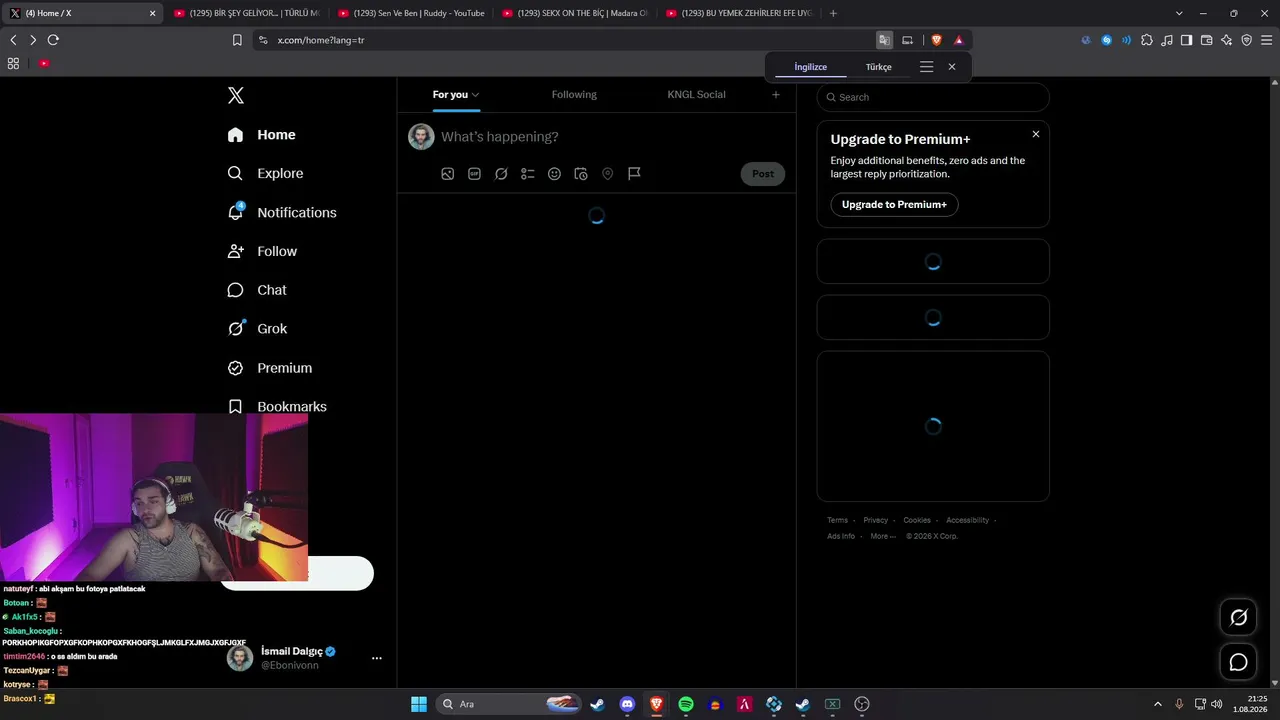Image resolution: width=1280 pixels, height=720 pixels.
Task: Switch to the Sen Ve Ben Ruddy tab
Action: [x=410, y=13]
